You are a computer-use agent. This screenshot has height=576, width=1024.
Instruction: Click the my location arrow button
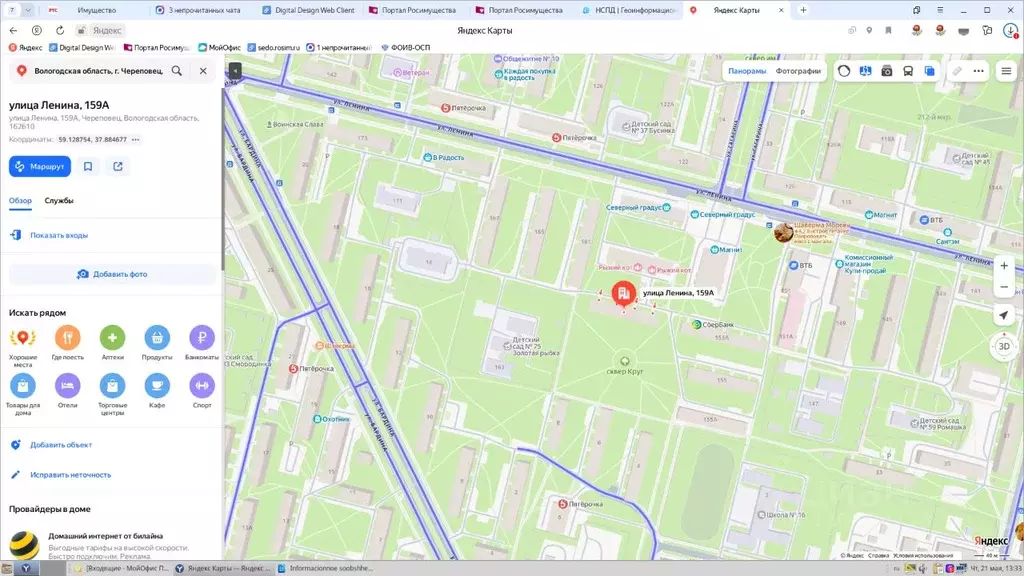tap(1004, 315)
